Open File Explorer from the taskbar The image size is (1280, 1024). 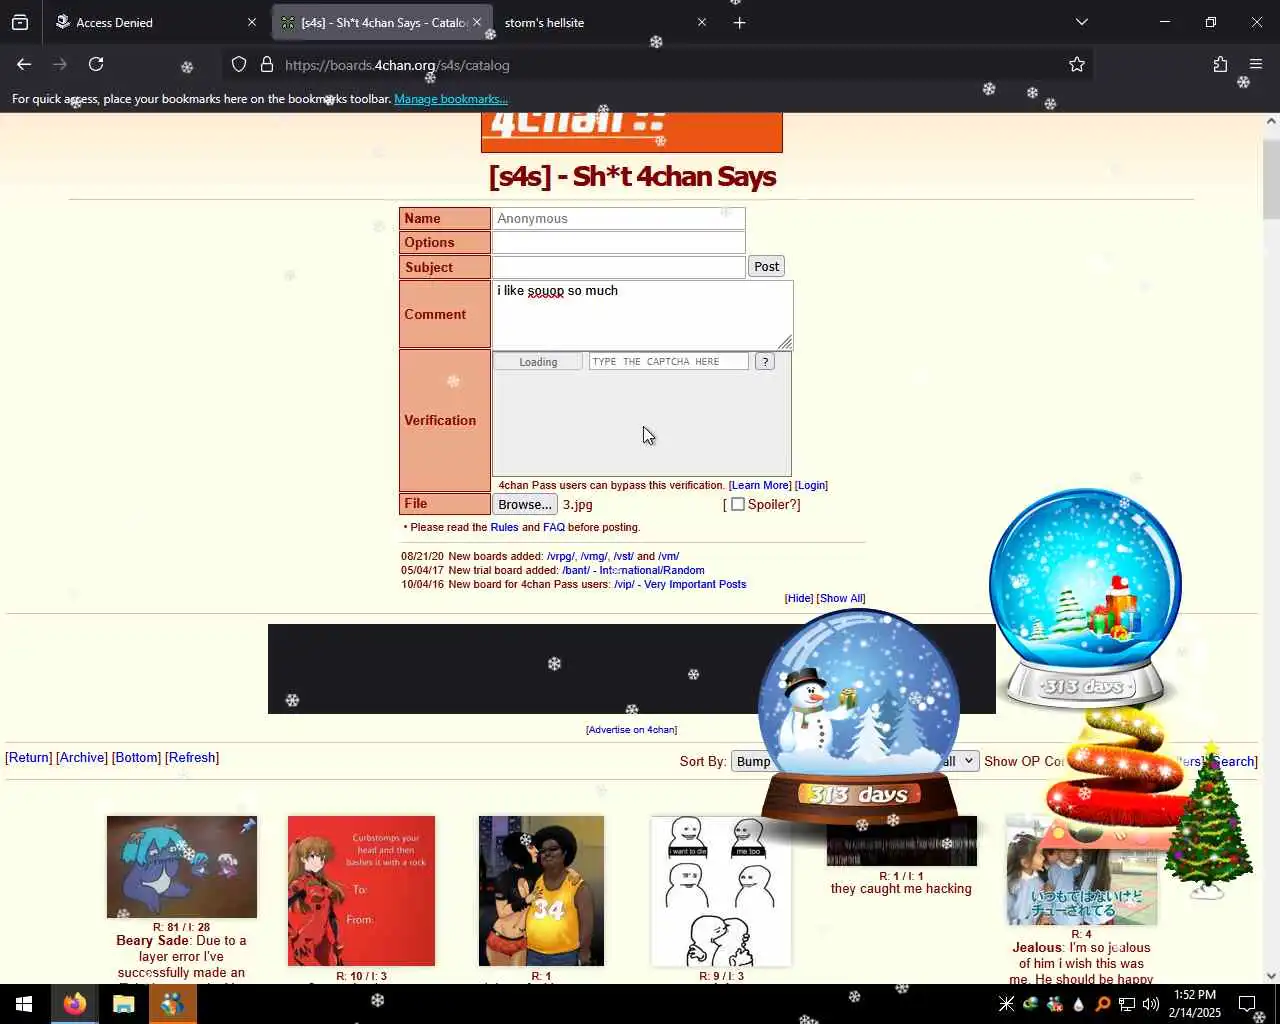123,1004
